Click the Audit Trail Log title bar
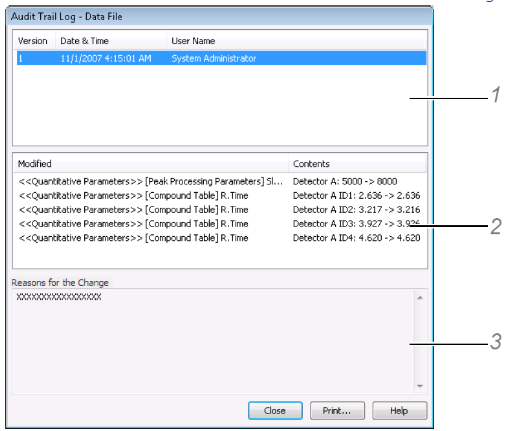The height and width of the screenshot is (431, 517). pyautogui.click(x=219, y=16)
